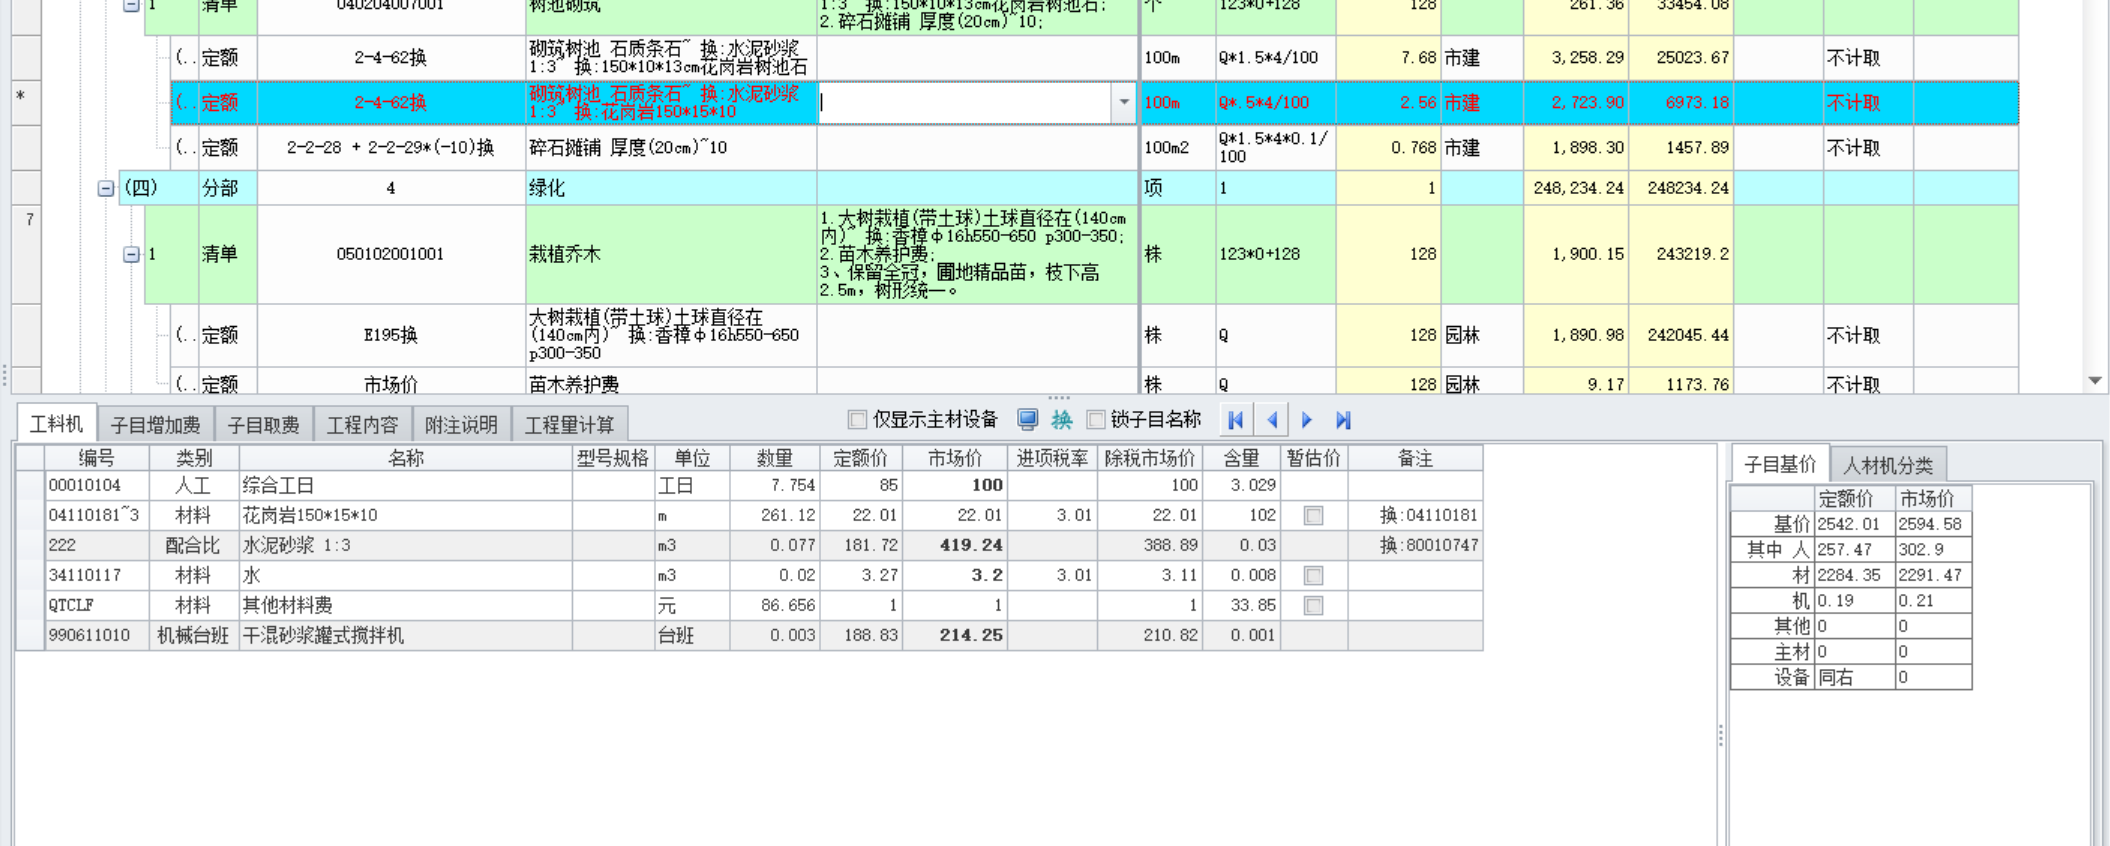Image resolution: width=2110 pixels, height=846 pixels.
Task: Click 水 material name cell
Action: click(406, 576)
